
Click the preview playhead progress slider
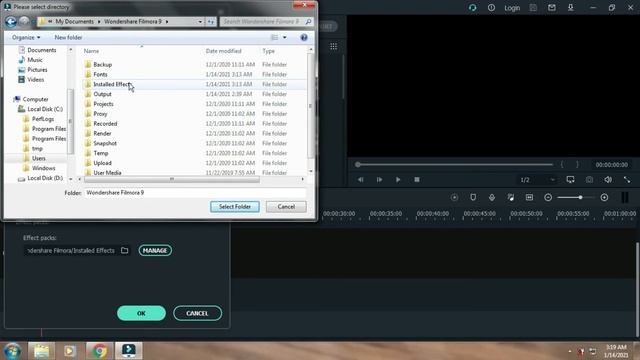(454, 164)
